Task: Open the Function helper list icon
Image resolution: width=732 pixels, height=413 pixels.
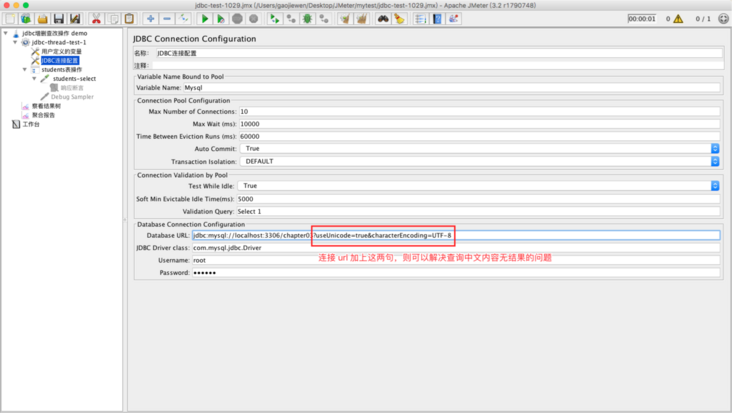Action: point(420,19)
